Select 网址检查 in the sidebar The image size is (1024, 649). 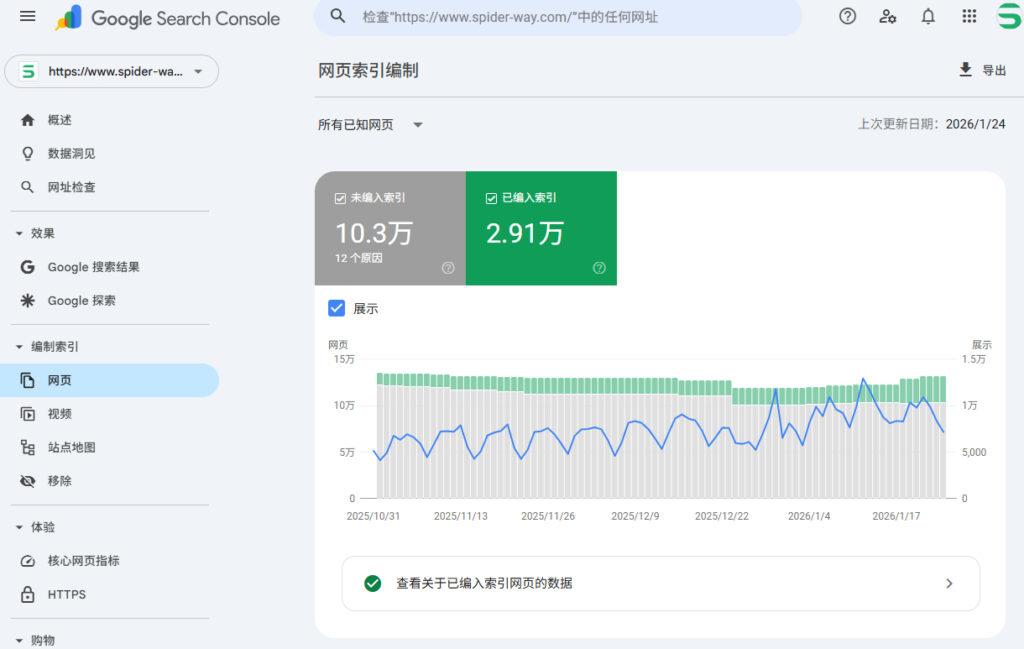pyautogui.click(x=72, y=187)
